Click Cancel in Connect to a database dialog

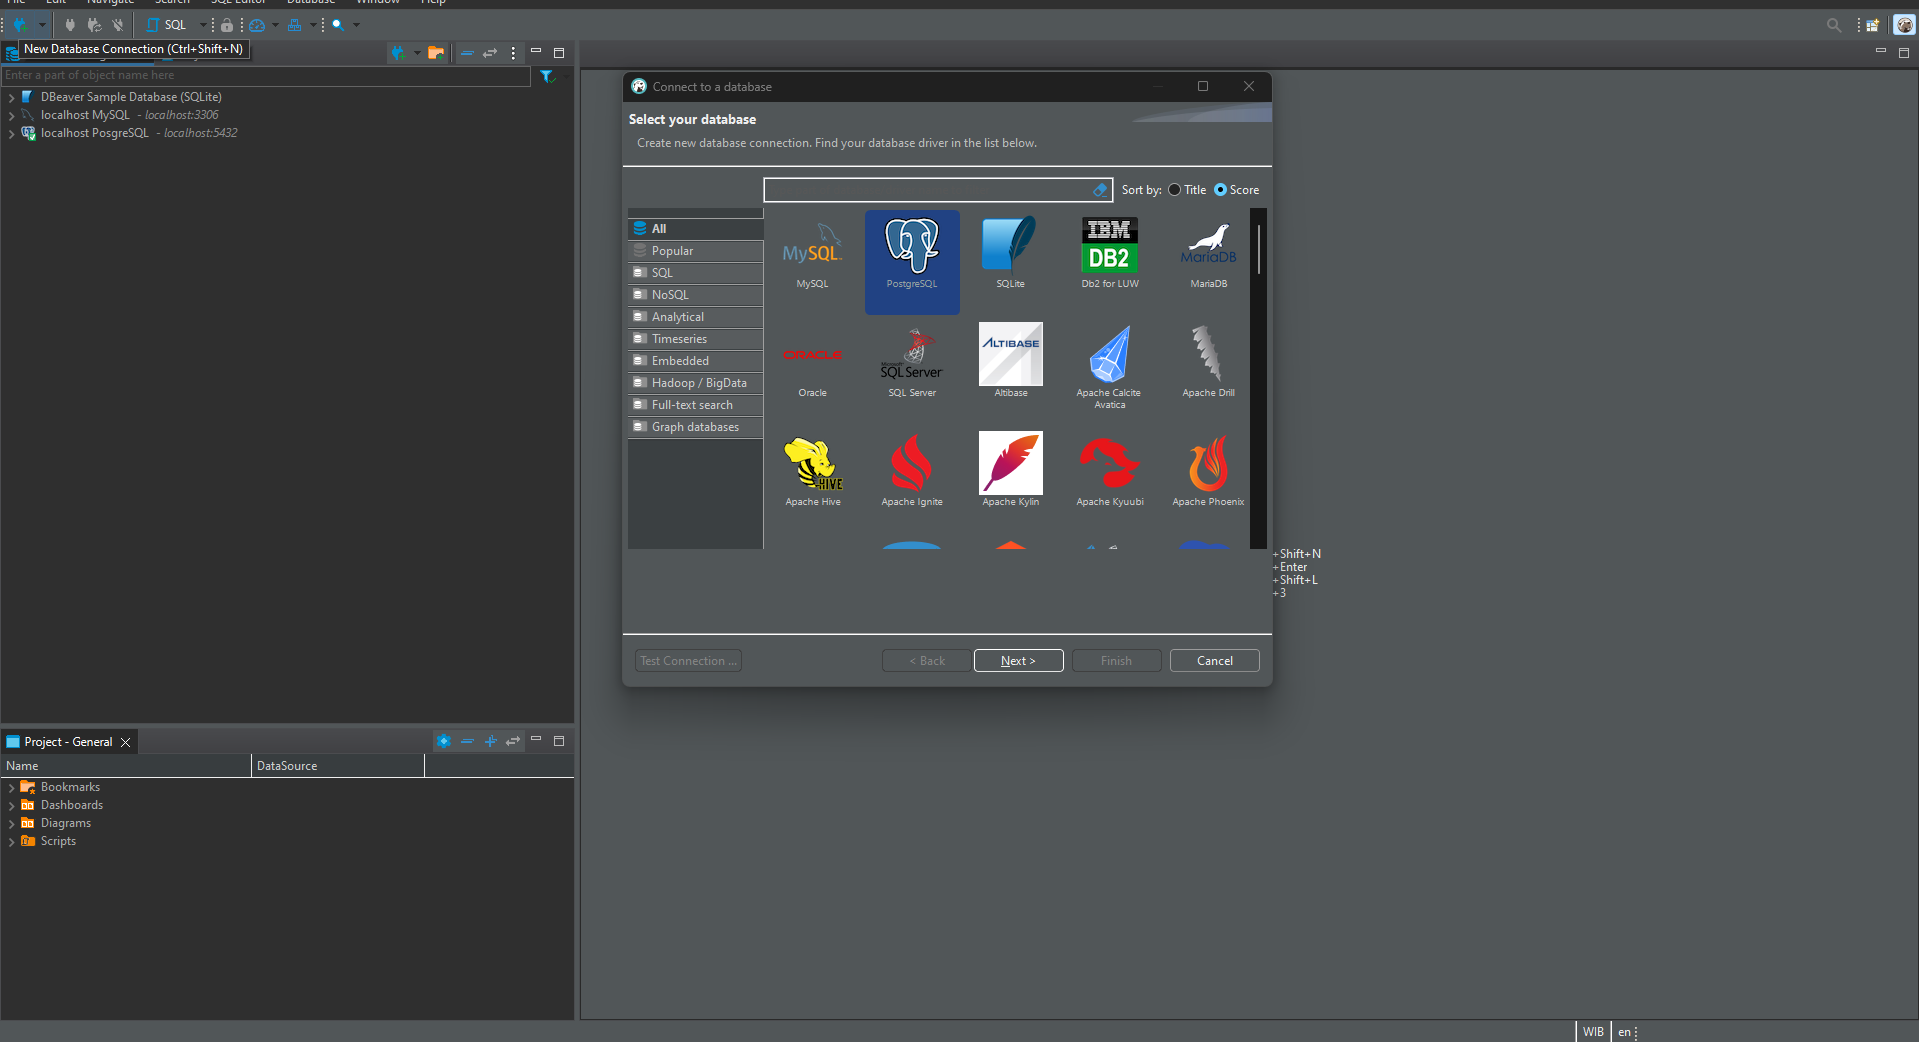(1215, 661)
